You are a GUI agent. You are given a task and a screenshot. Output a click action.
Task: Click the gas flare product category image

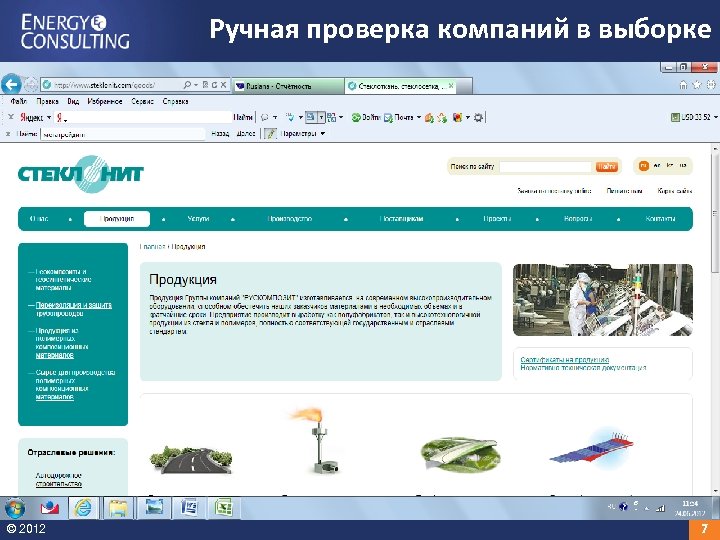tap(316, 441)
